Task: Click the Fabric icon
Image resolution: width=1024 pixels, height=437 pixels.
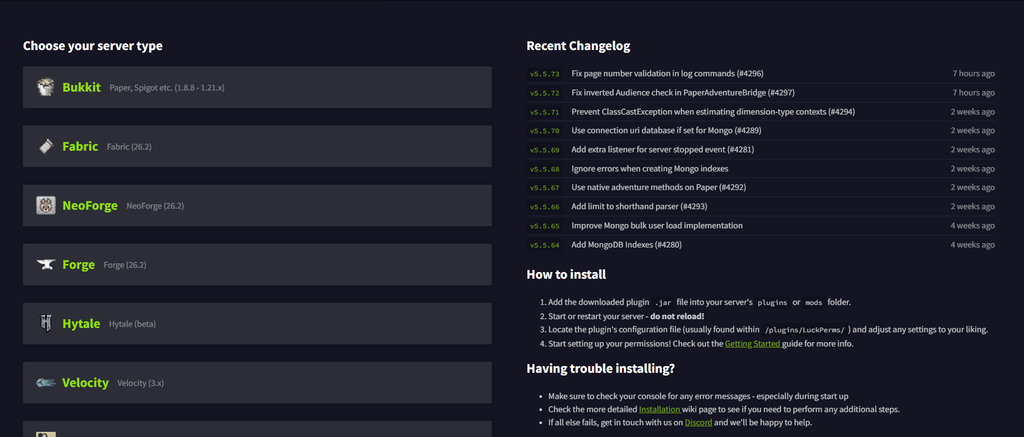Action: click(46, 146)
